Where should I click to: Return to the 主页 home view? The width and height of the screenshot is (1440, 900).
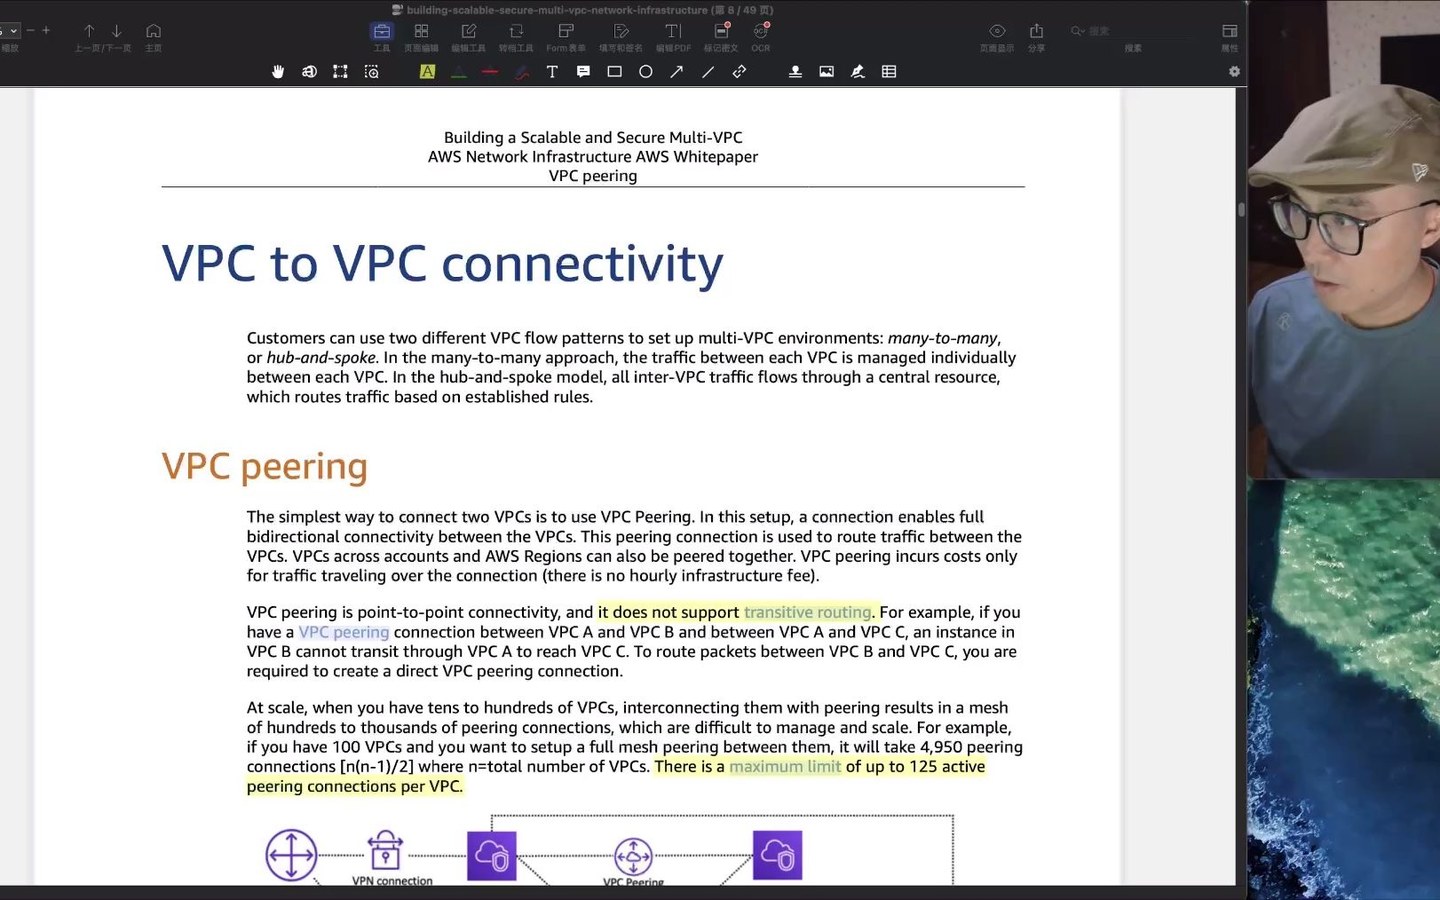pos(153,37)
